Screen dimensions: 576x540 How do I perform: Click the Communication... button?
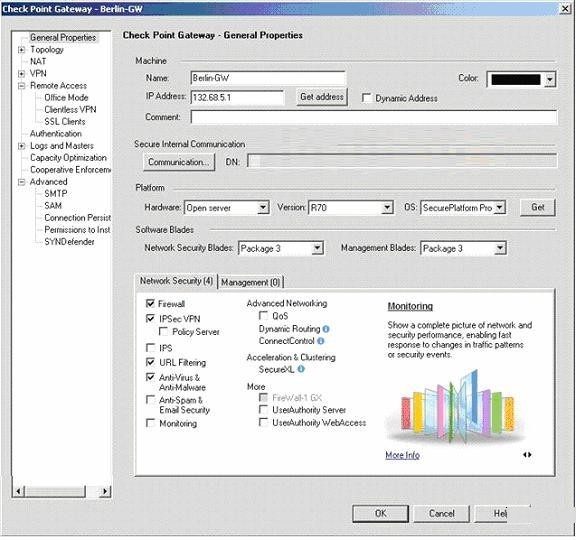click(x=179, y=162)
